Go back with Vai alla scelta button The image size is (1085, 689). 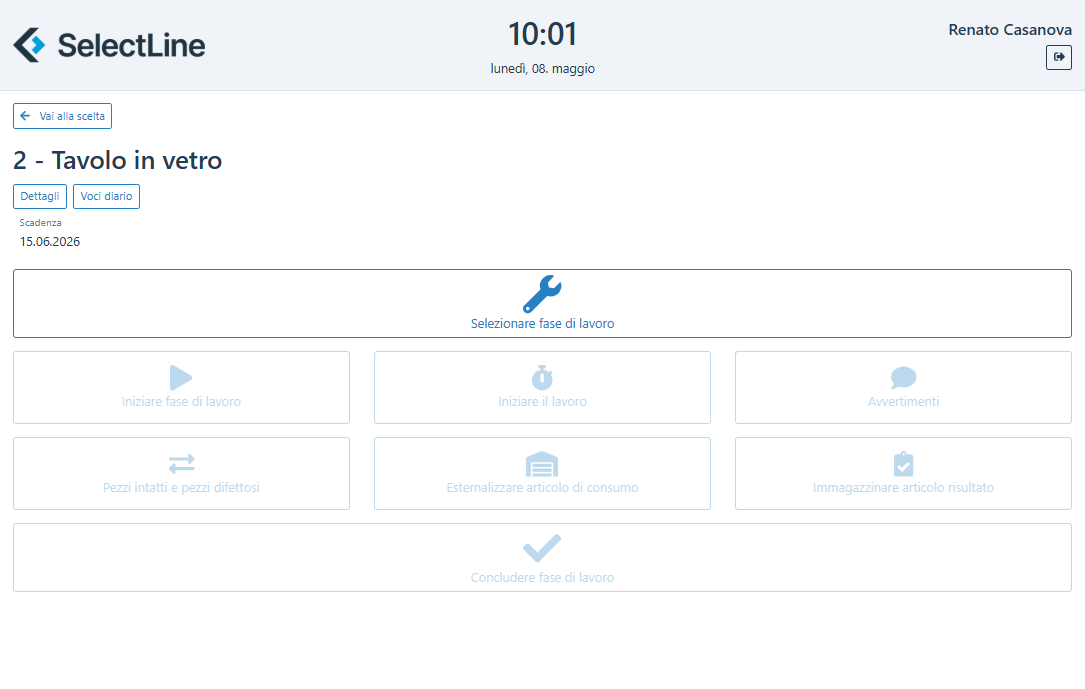click(62, 116)
